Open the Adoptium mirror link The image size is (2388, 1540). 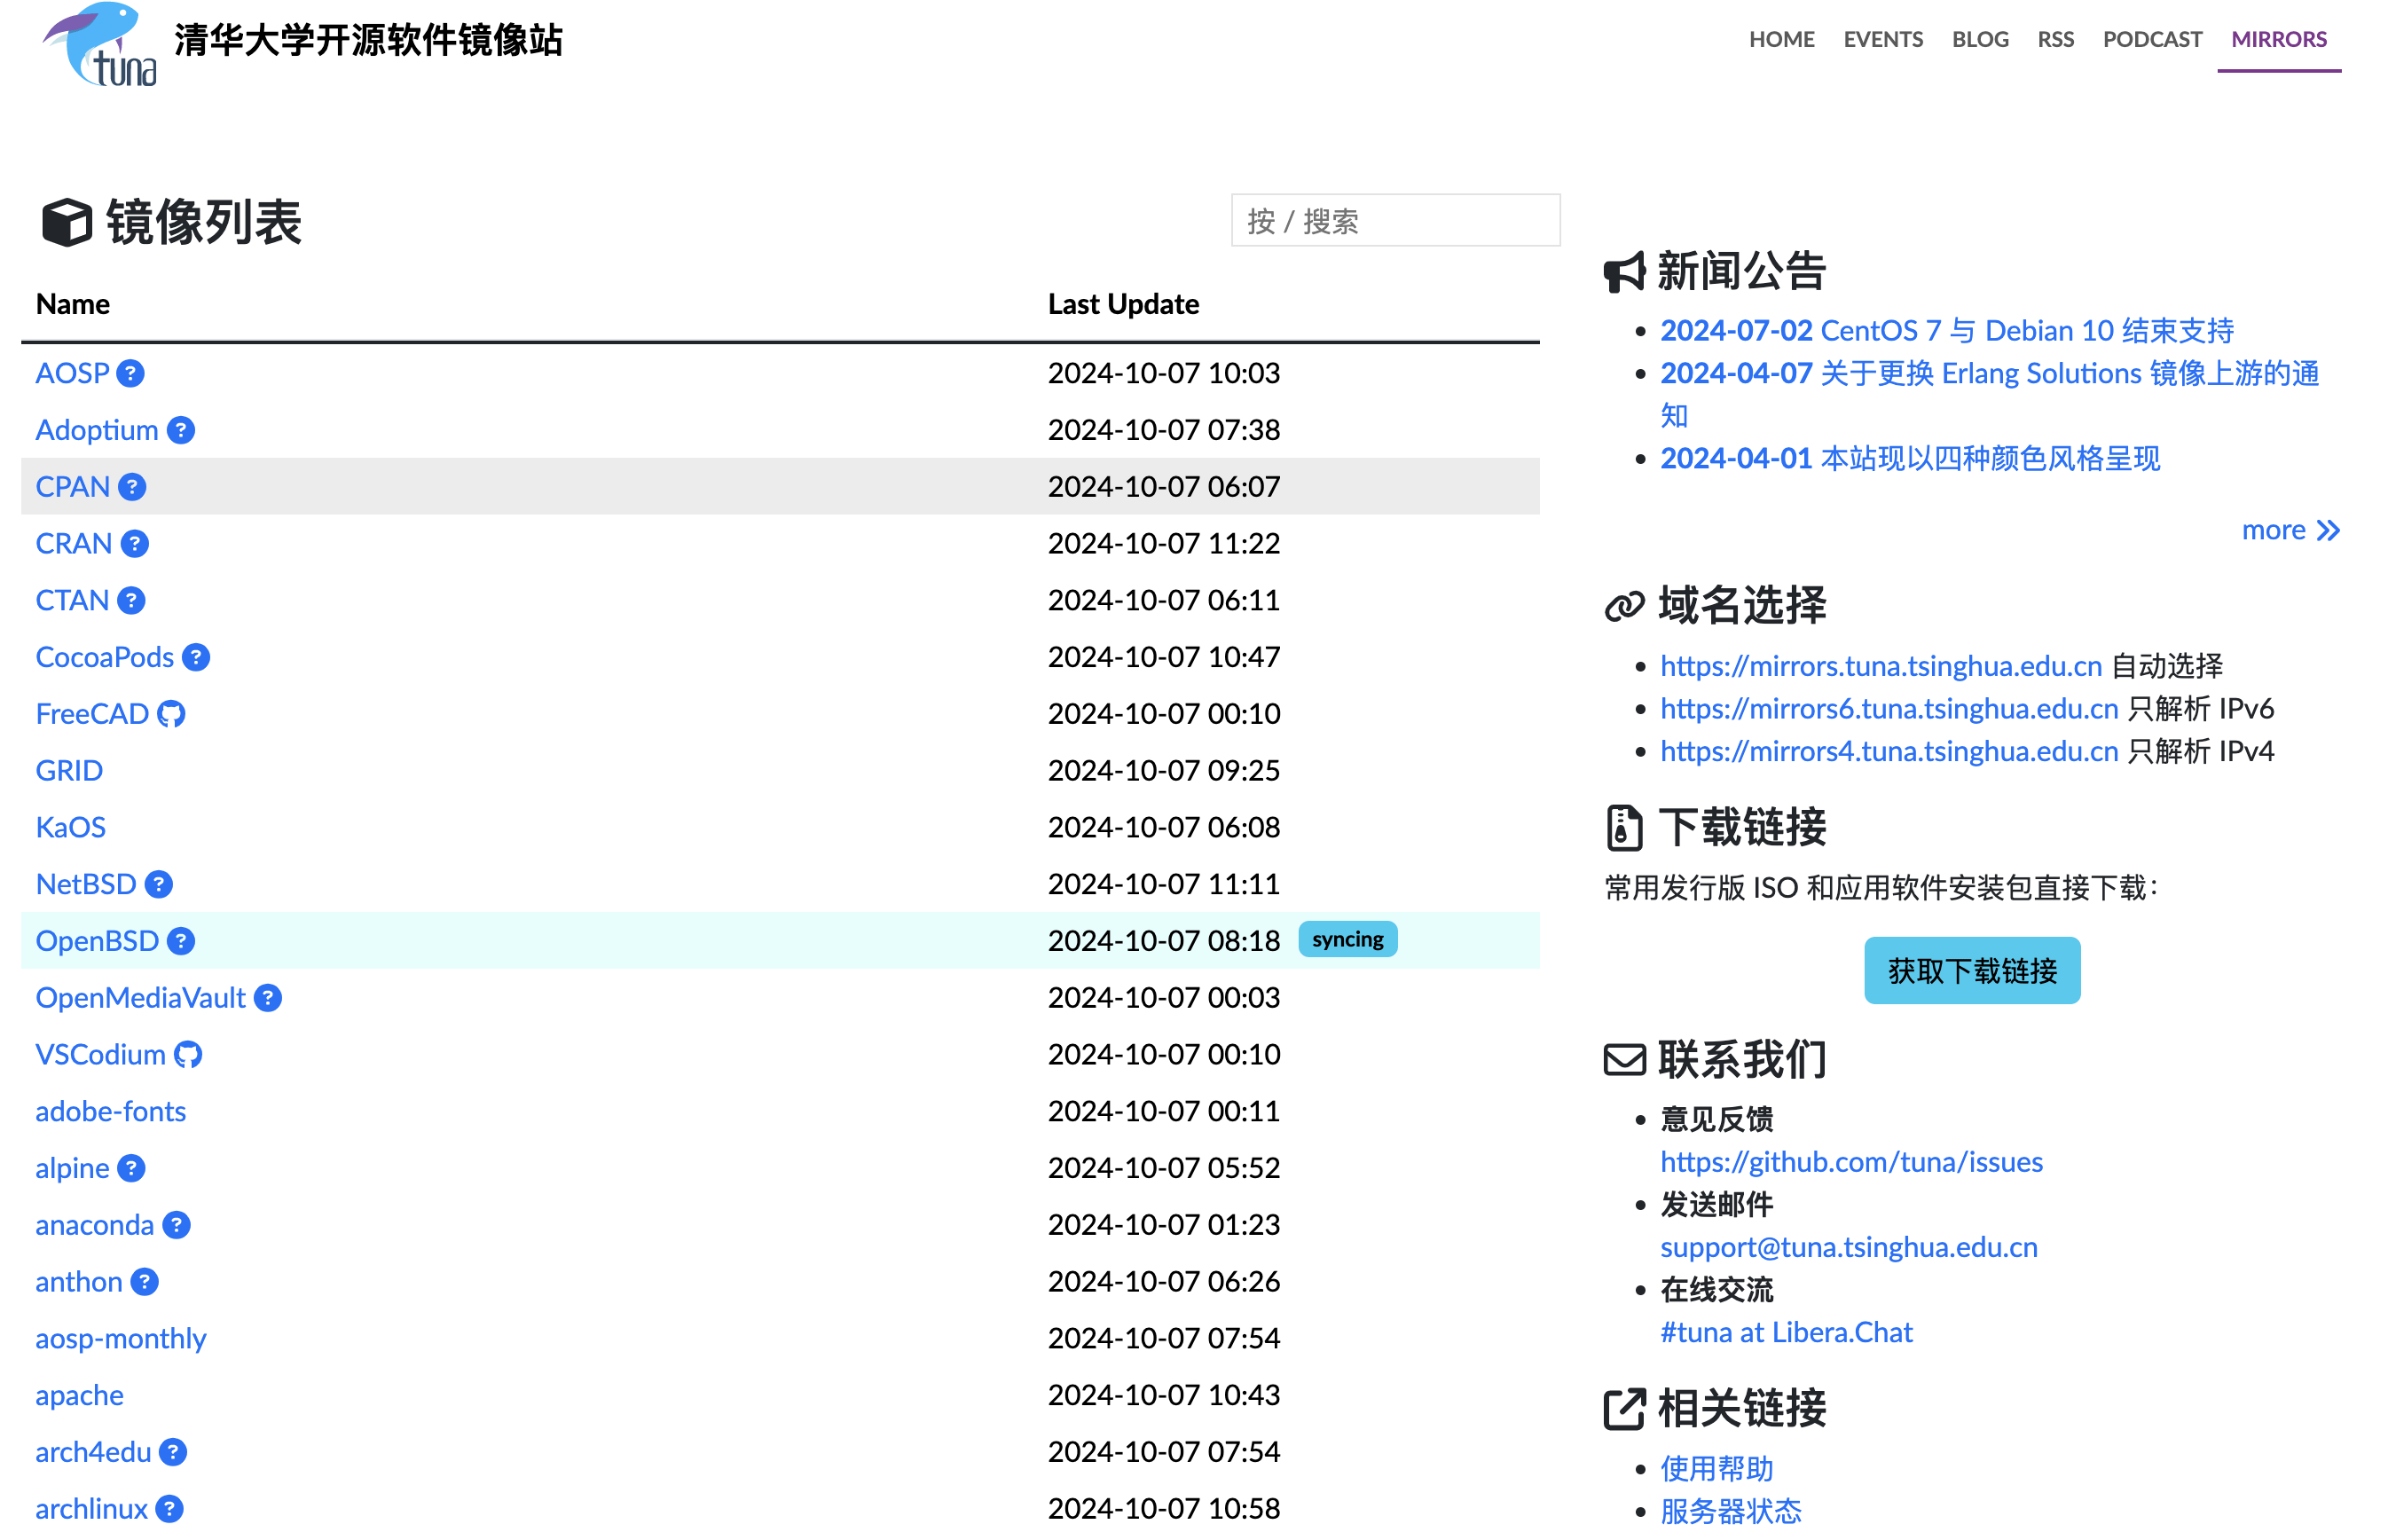pyautogui.click(x=97, y=430)
